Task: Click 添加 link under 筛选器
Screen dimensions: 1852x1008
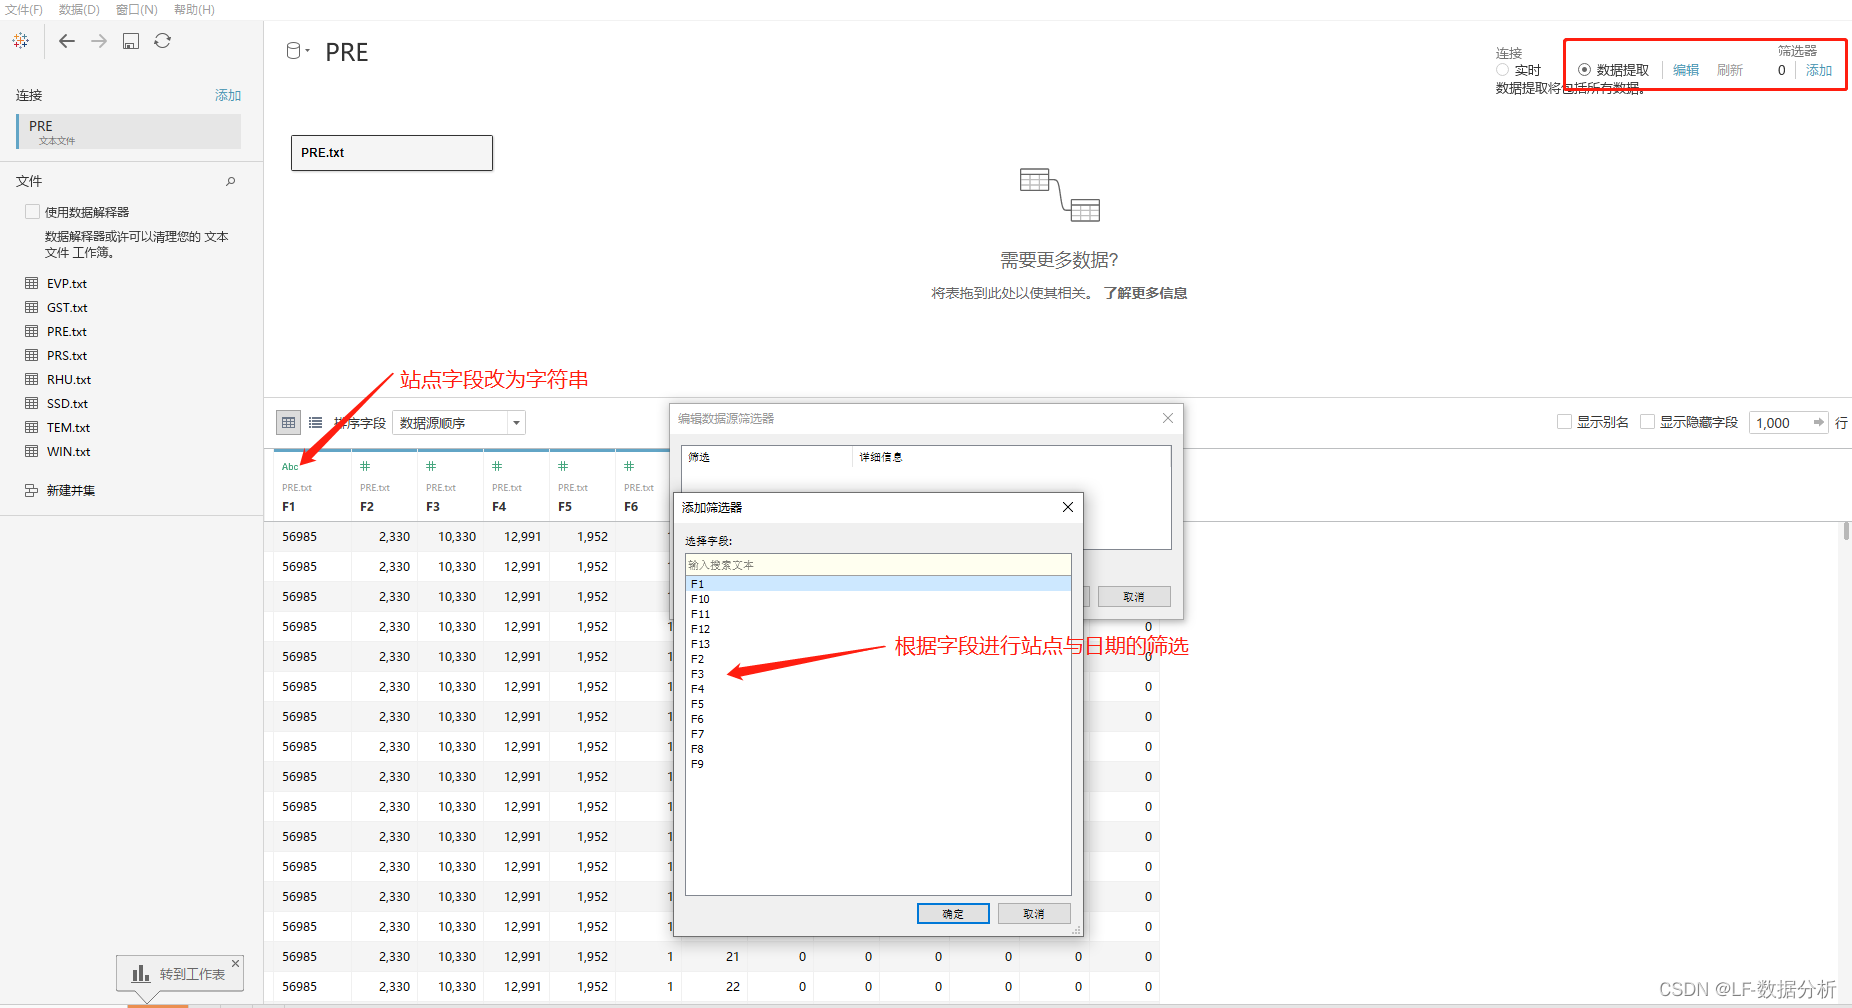Action: (x=1819, y=70)
